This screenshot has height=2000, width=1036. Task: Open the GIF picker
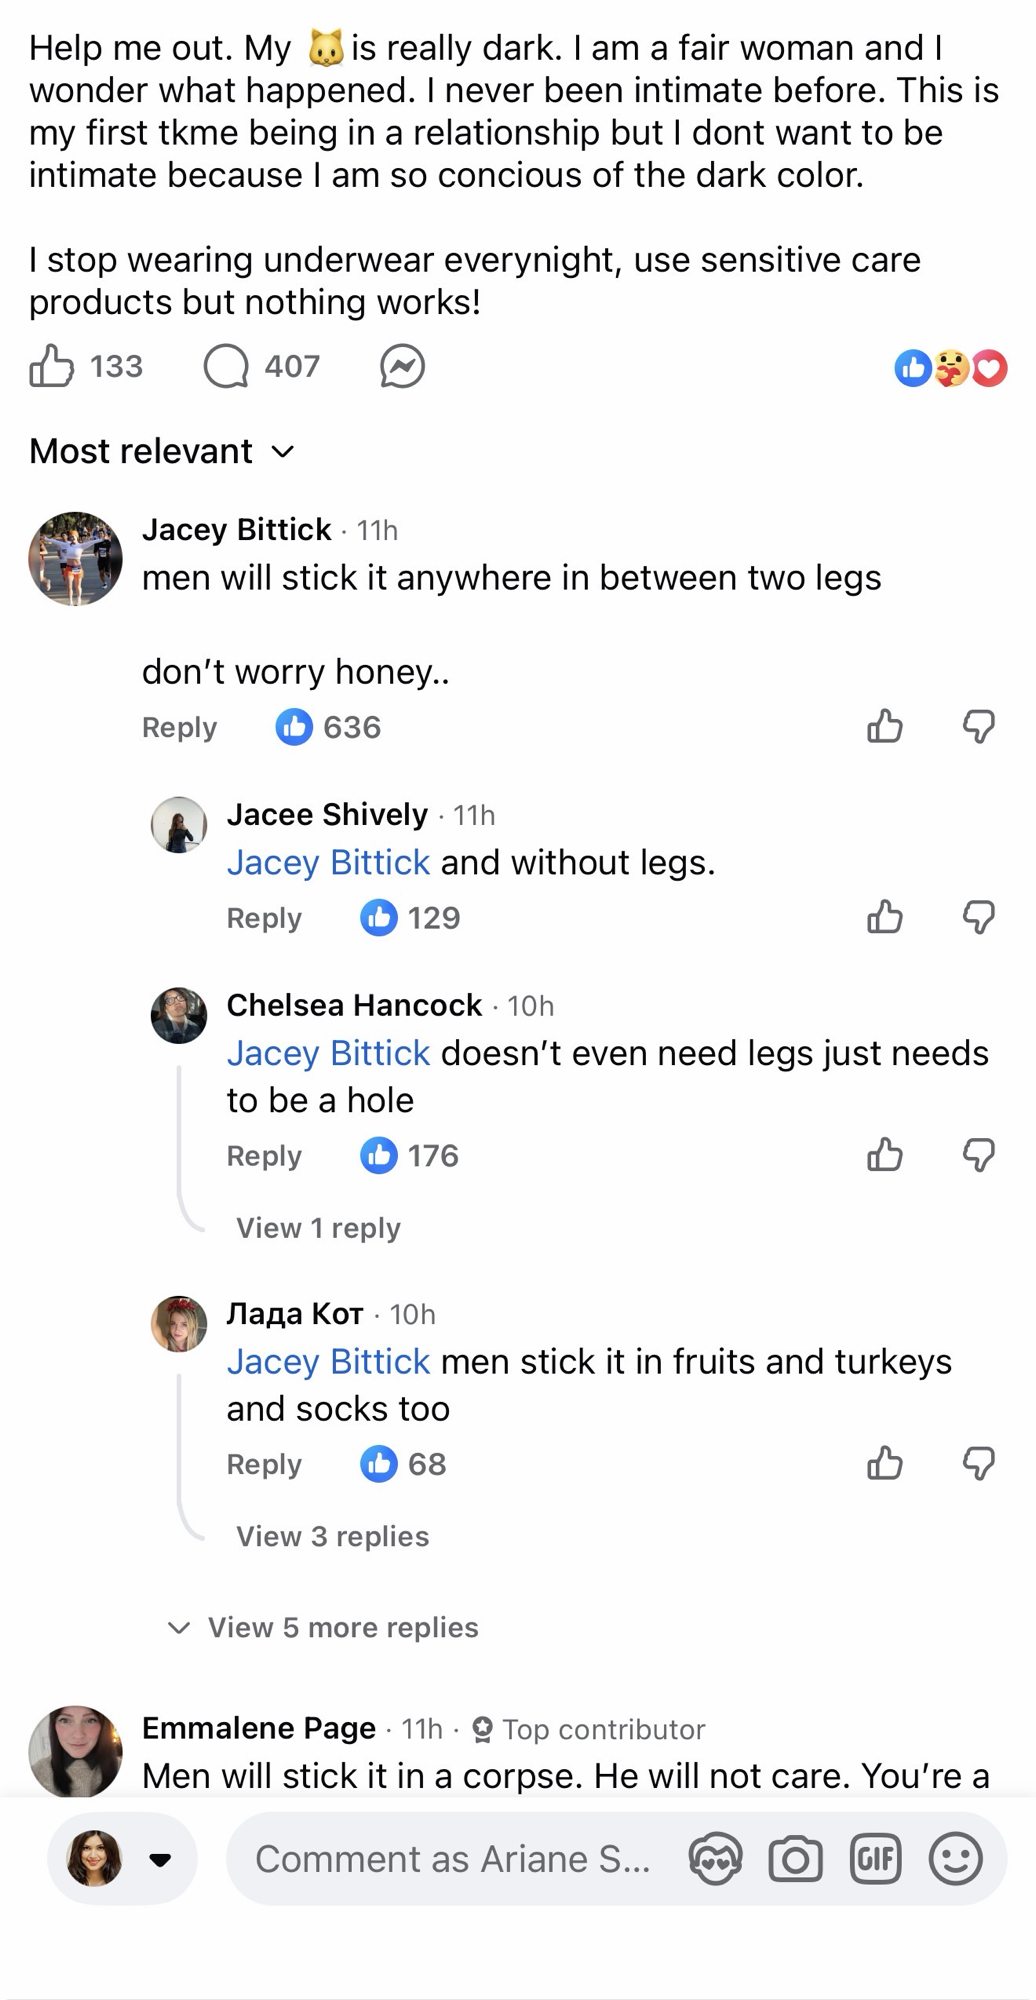(875, 1859)
